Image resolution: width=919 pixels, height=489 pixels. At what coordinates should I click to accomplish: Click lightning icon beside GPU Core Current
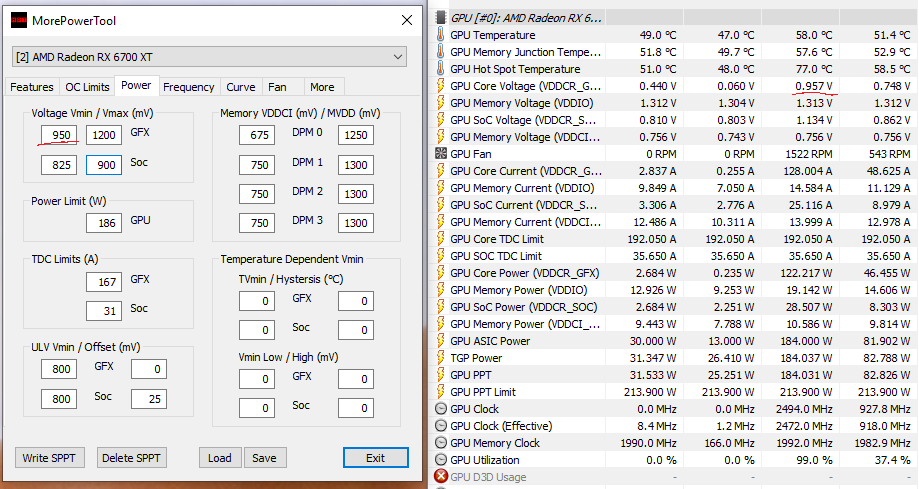pos(441,171)
